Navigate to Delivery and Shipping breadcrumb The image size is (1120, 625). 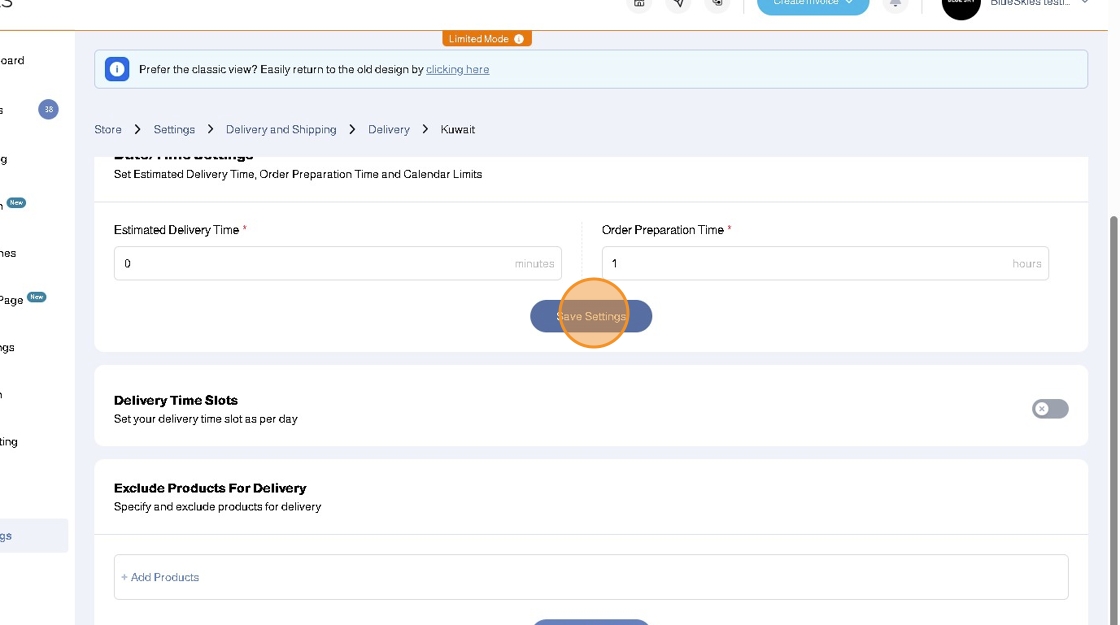click(x=281, y=129)
